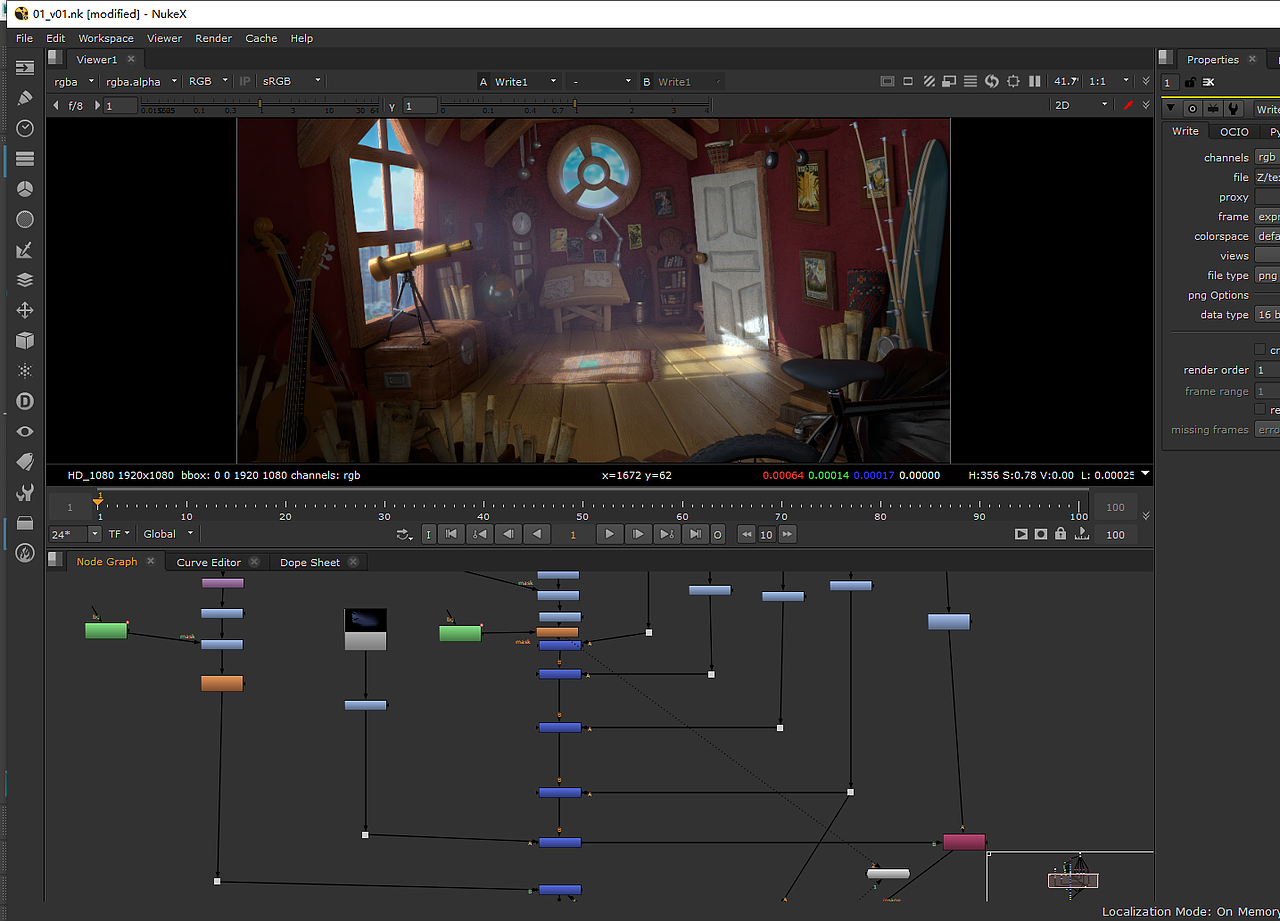Click the red viewer color picker icon
Image resolution: width=1280 pixels, height=921 pixels.
(1129, 105)
